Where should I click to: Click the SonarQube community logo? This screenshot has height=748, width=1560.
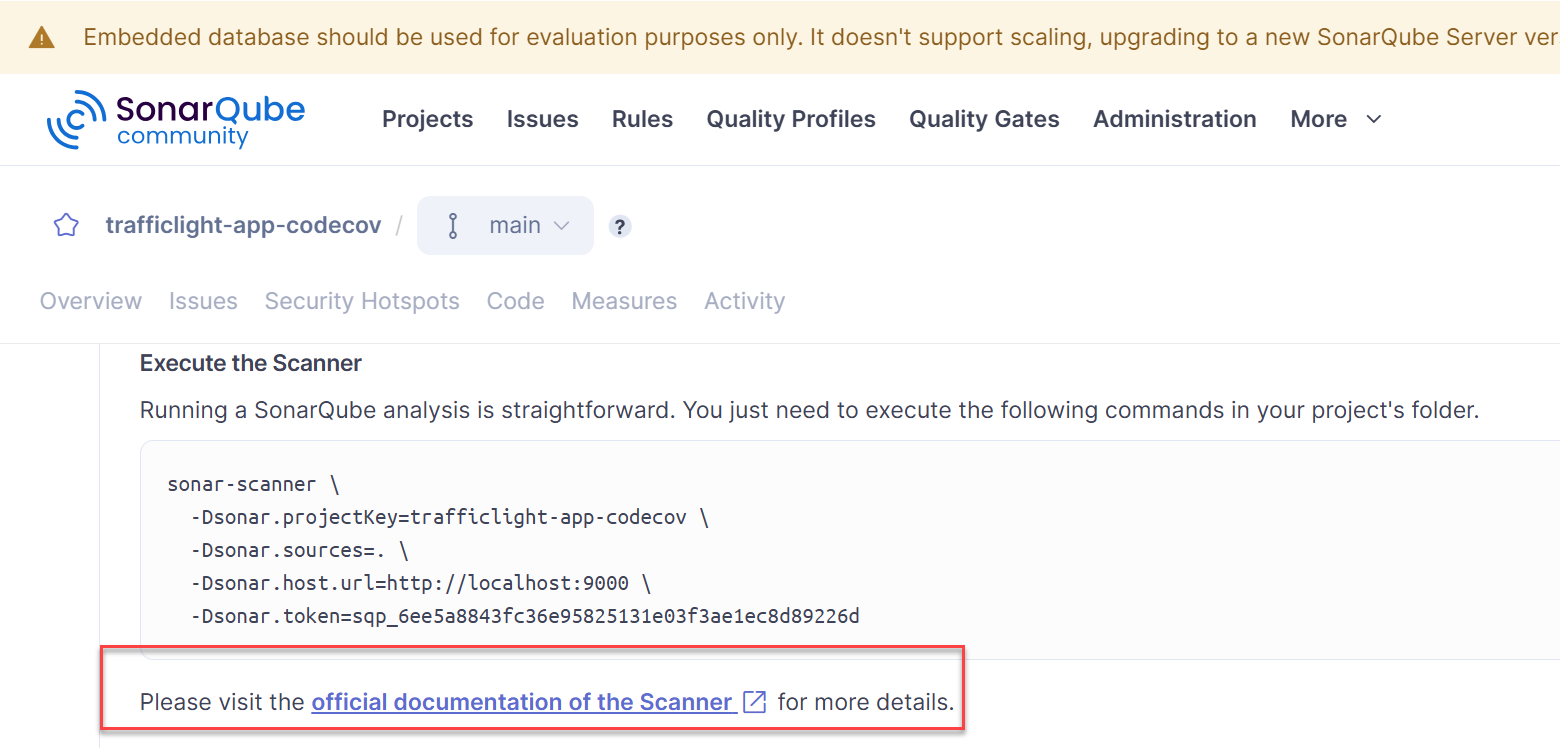pos(176,119)
